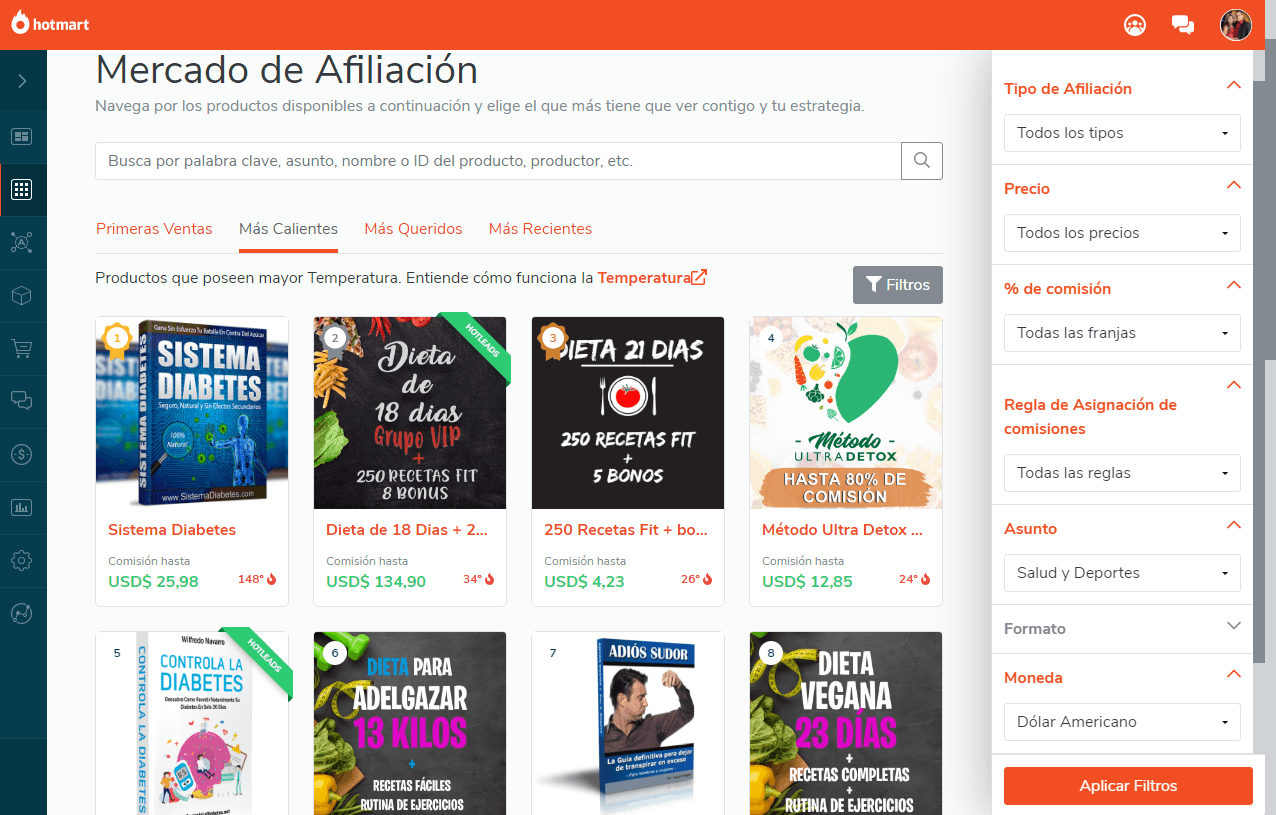Open the dollar sales icon in sidebar

pyautogui.click(x=22, y=454)
